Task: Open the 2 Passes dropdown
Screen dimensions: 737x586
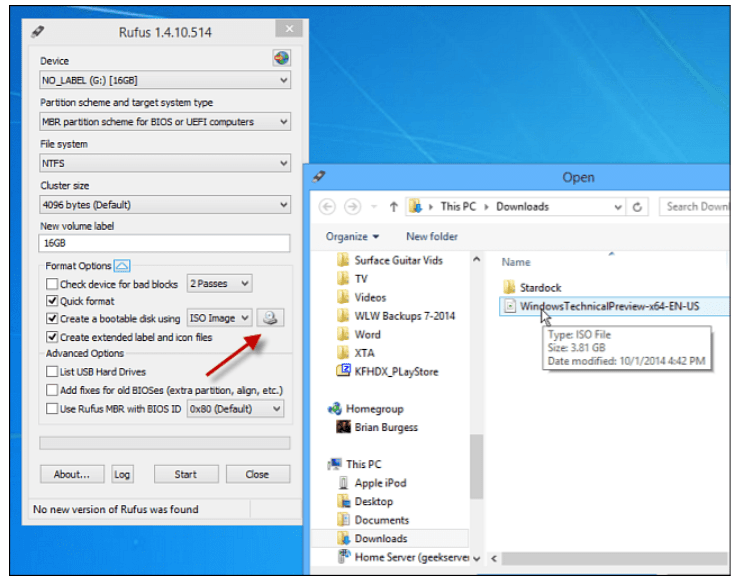Action: tap(220, 283)
